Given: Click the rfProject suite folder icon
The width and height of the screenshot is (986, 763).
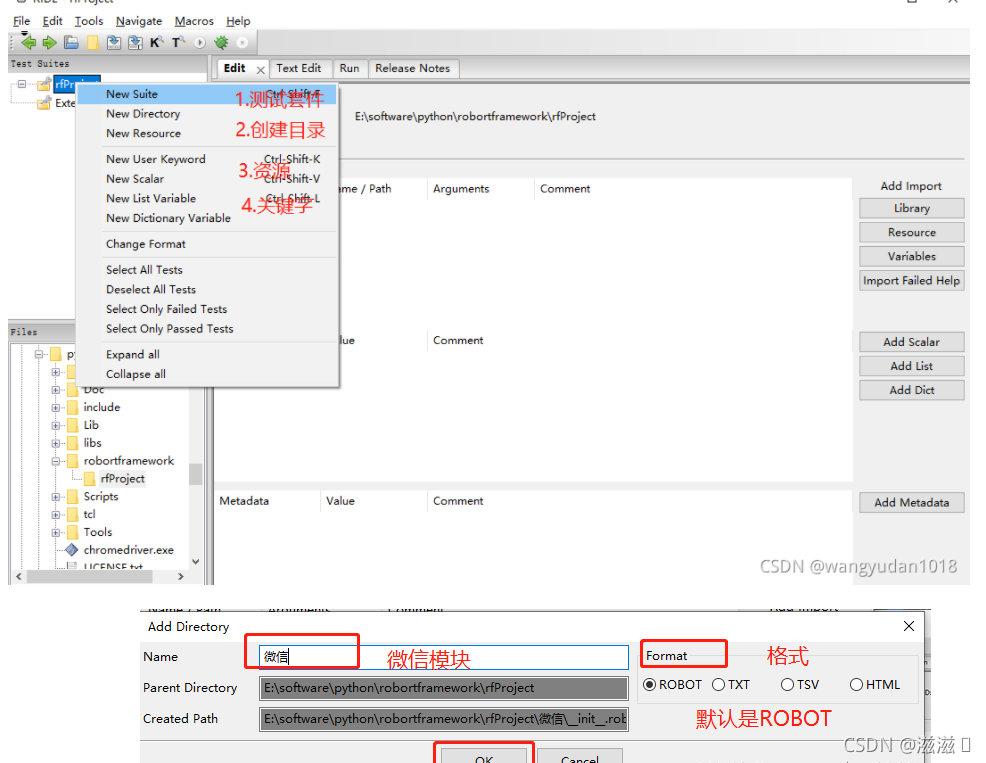Looking at the screenshot, I should (44, 84).
